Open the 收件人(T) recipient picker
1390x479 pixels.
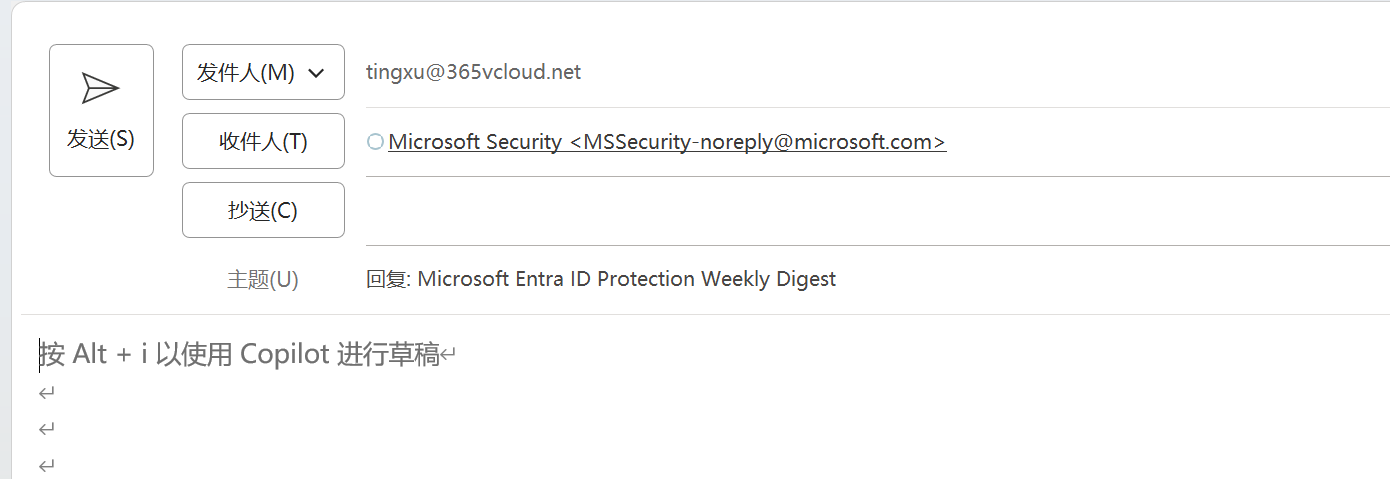[x=263, y=141]
